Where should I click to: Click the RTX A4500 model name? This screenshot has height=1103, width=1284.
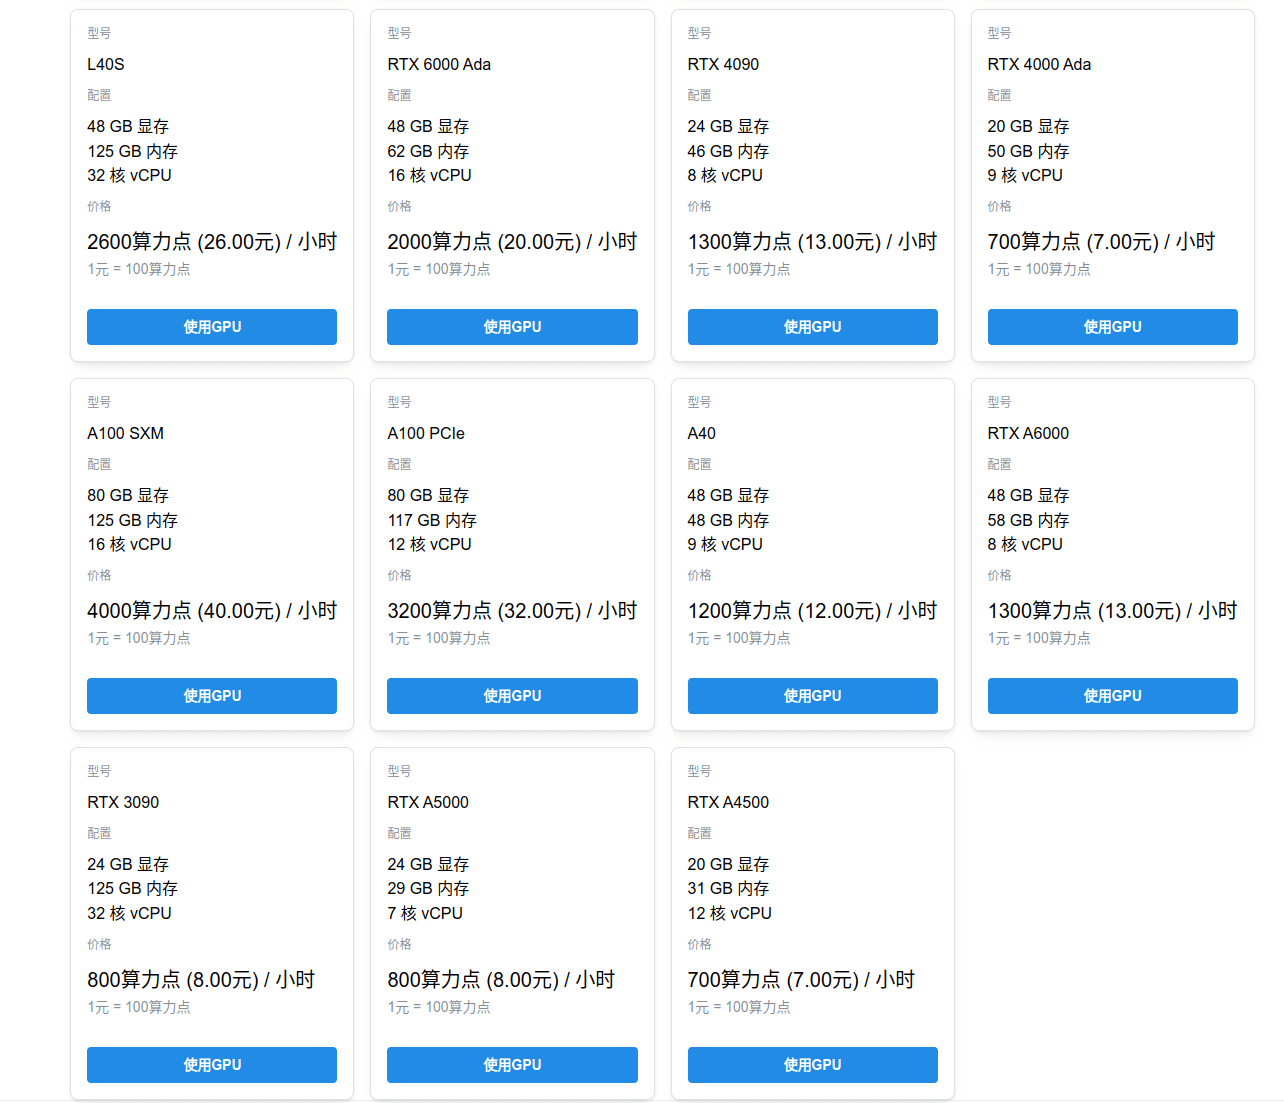tap(728, 802)
